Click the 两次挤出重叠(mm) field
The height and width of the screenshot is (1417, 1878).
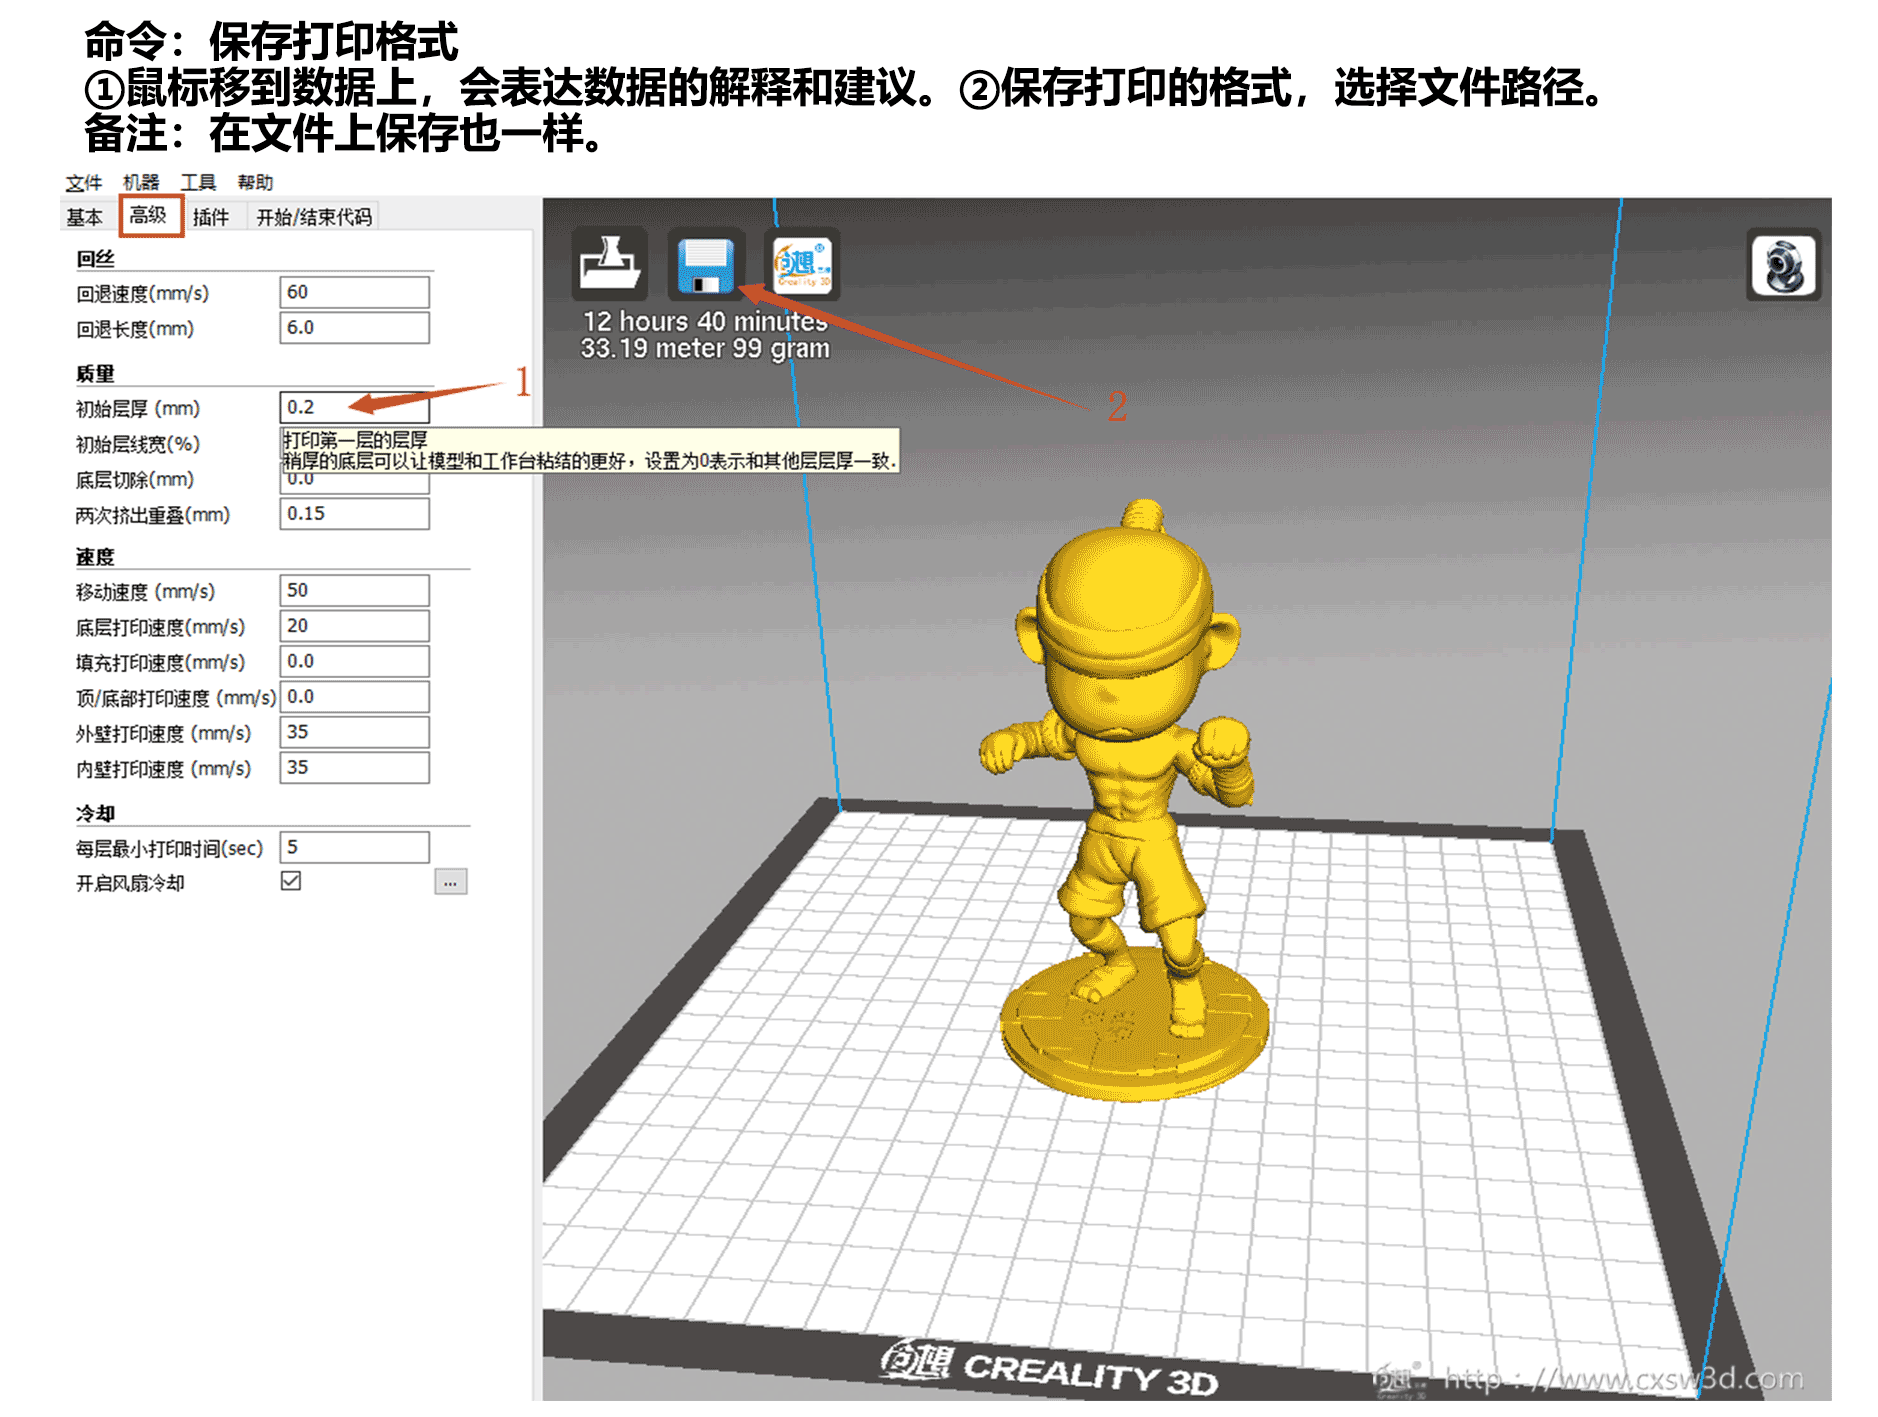354,514
